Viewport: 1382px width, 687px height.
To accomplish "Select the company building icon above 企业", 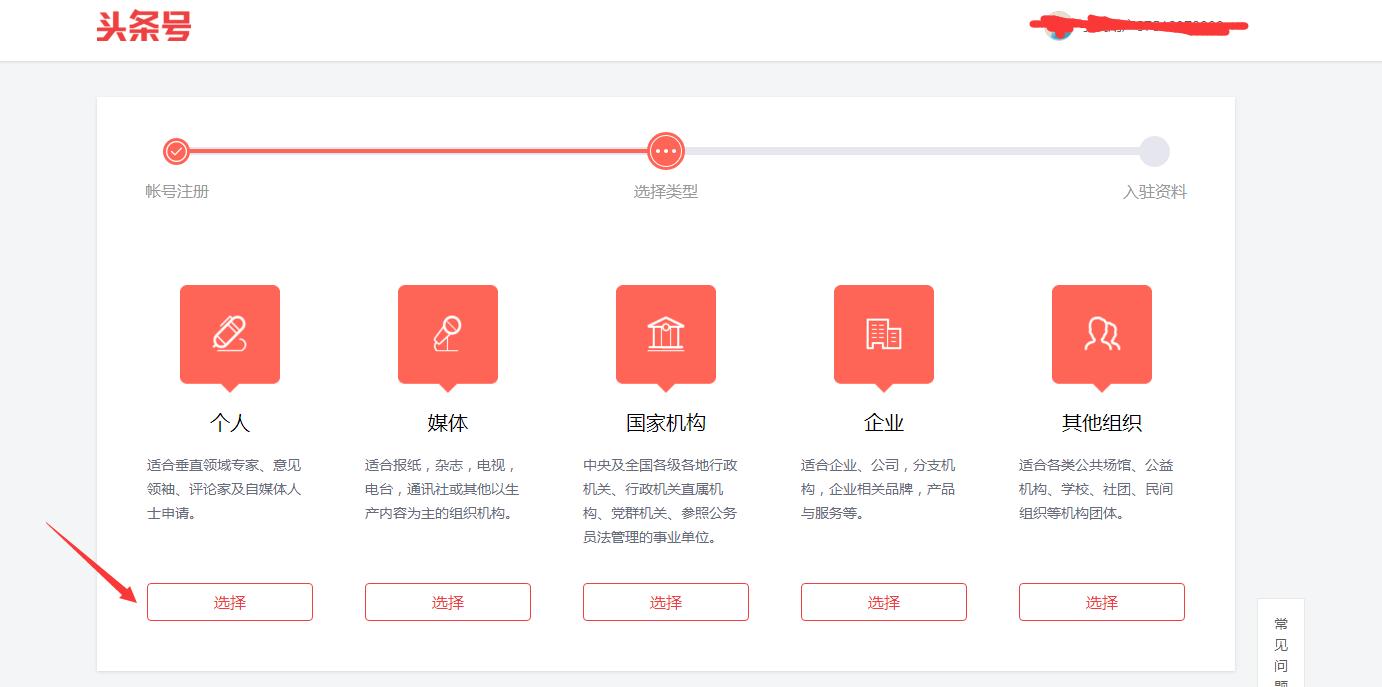I will [x=883, y=334].
